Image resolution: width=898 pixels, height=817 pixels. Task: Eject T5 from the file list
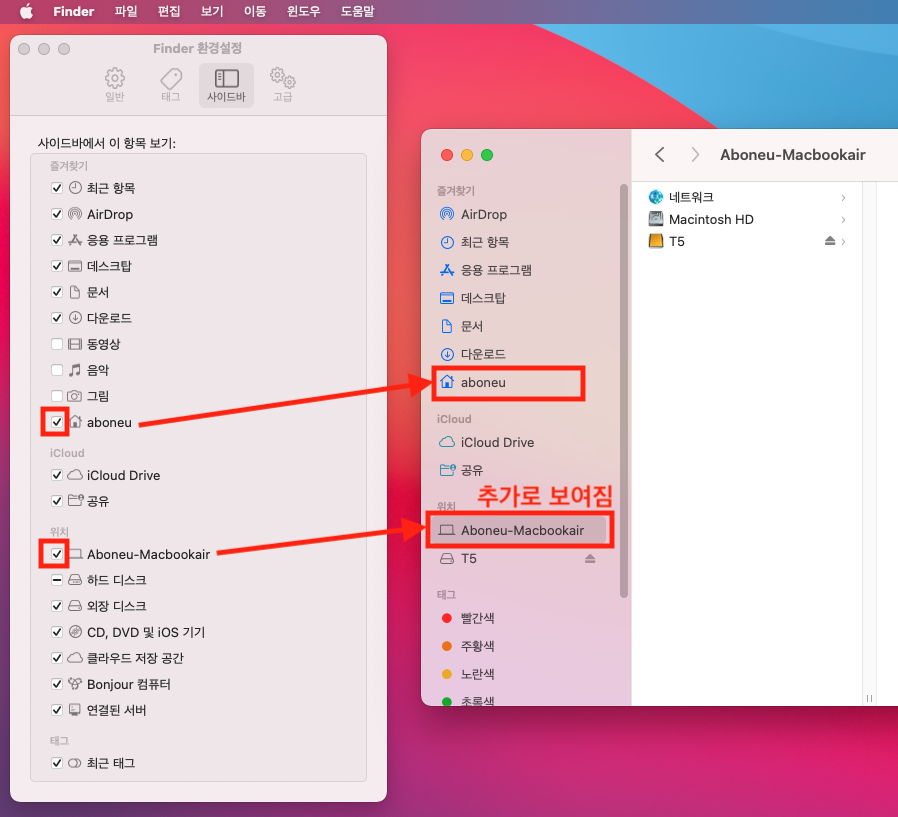(829, 241)
